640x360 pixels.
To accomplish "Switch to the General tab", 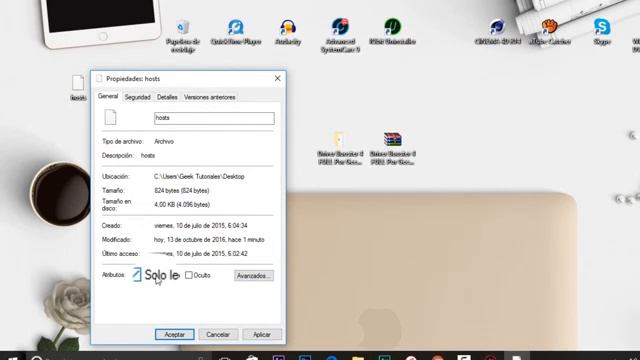I will pyautogui.click(x=108, y=96).
